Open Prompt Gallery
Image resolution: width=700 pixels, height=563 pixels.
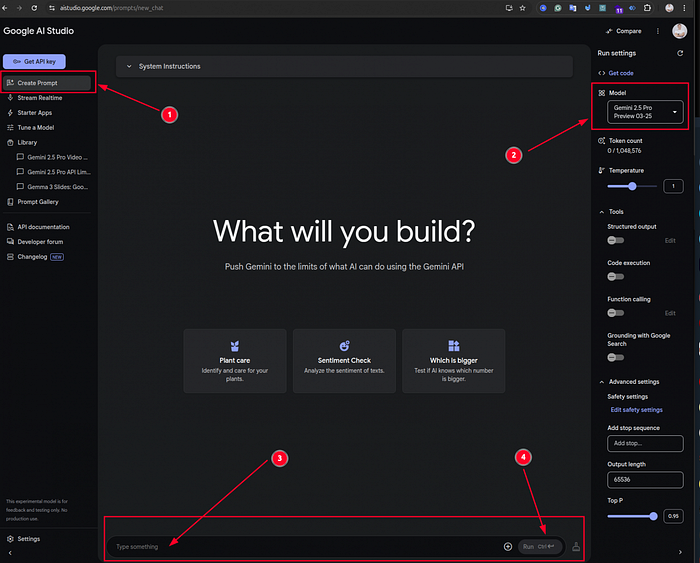coord(38,202)
